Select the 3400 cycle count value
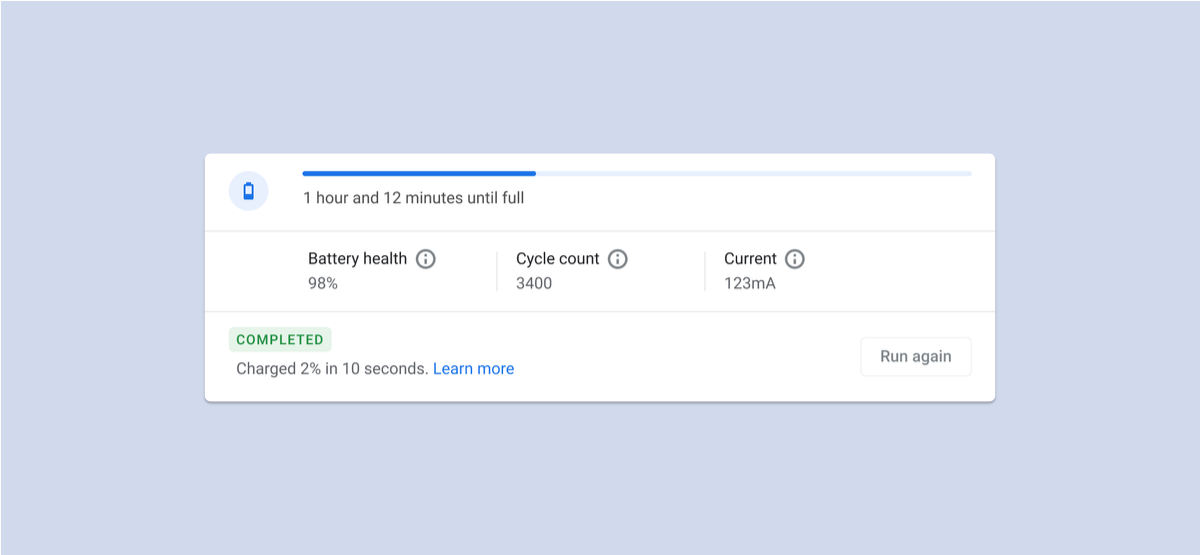 534,284
